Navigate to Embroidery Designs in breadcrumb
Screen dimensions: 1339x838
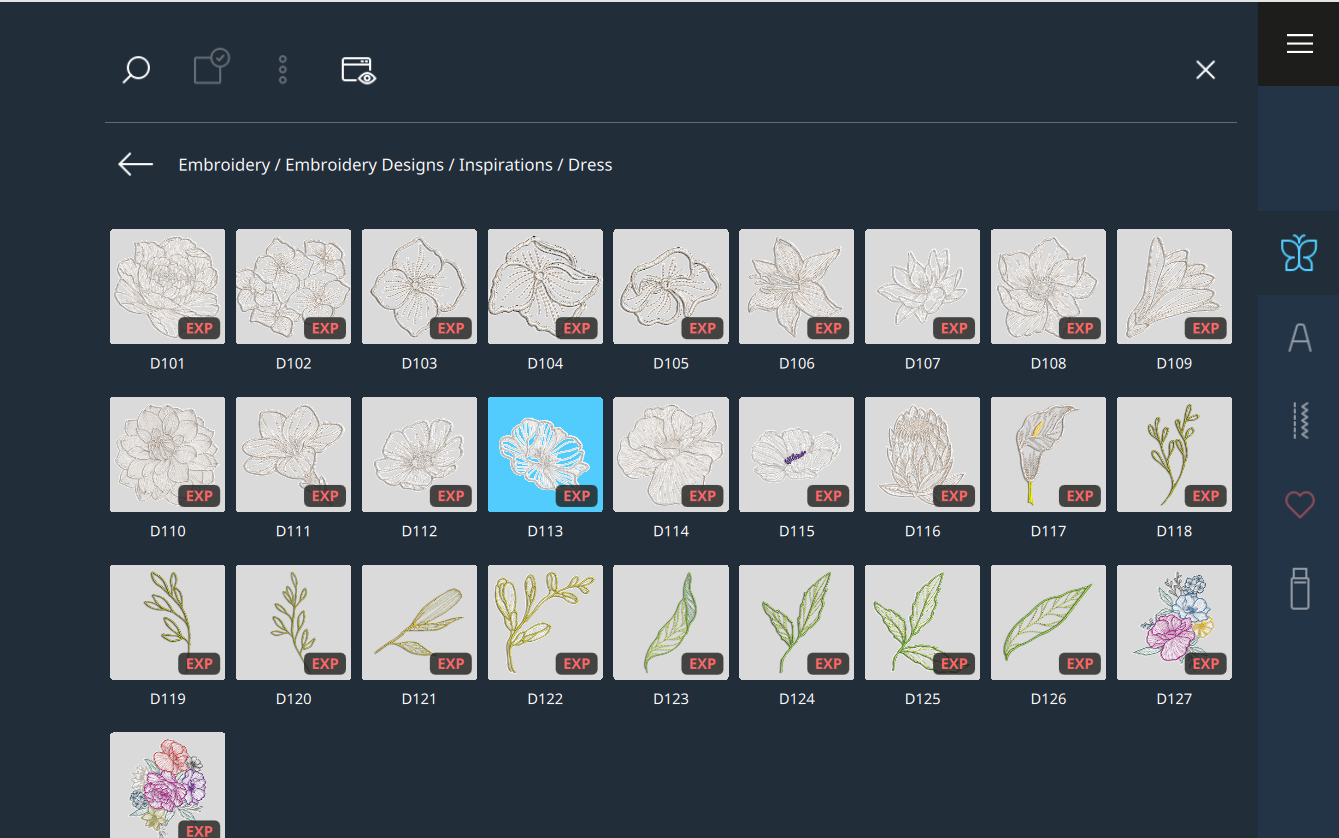click(364, 165)
